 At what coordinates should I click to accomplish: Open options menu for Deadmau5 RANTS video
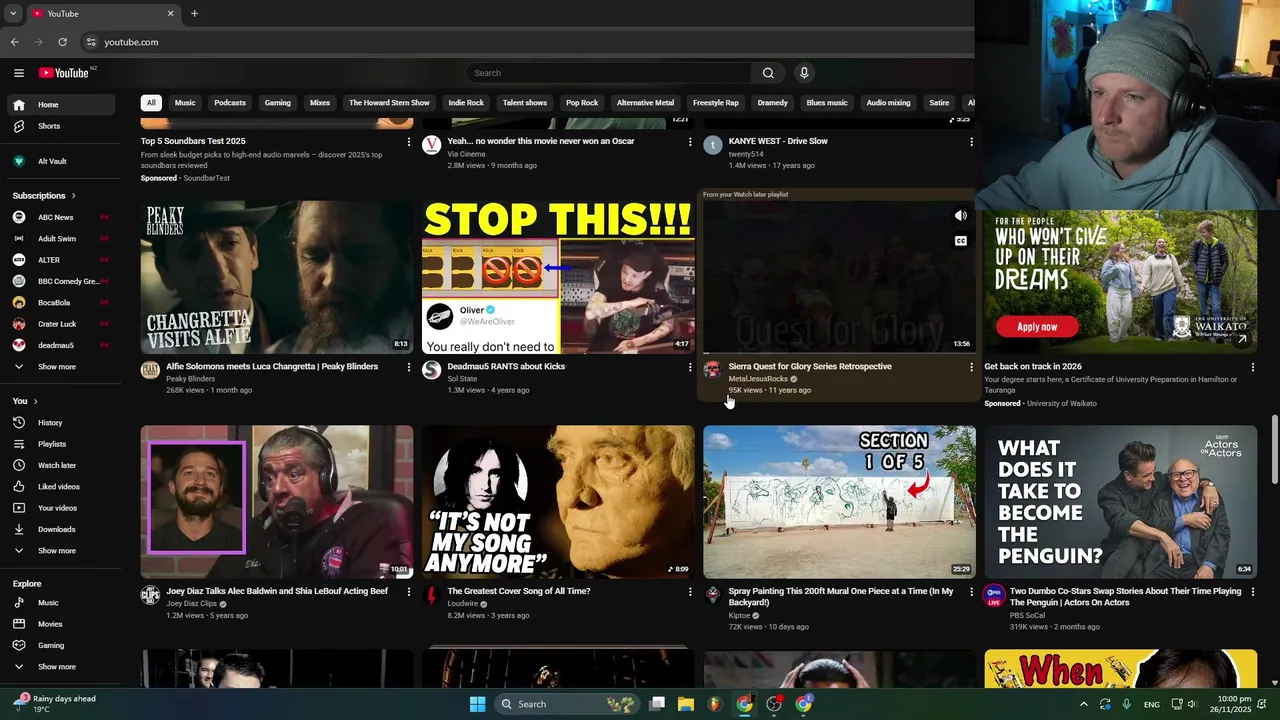pos(689,367)
